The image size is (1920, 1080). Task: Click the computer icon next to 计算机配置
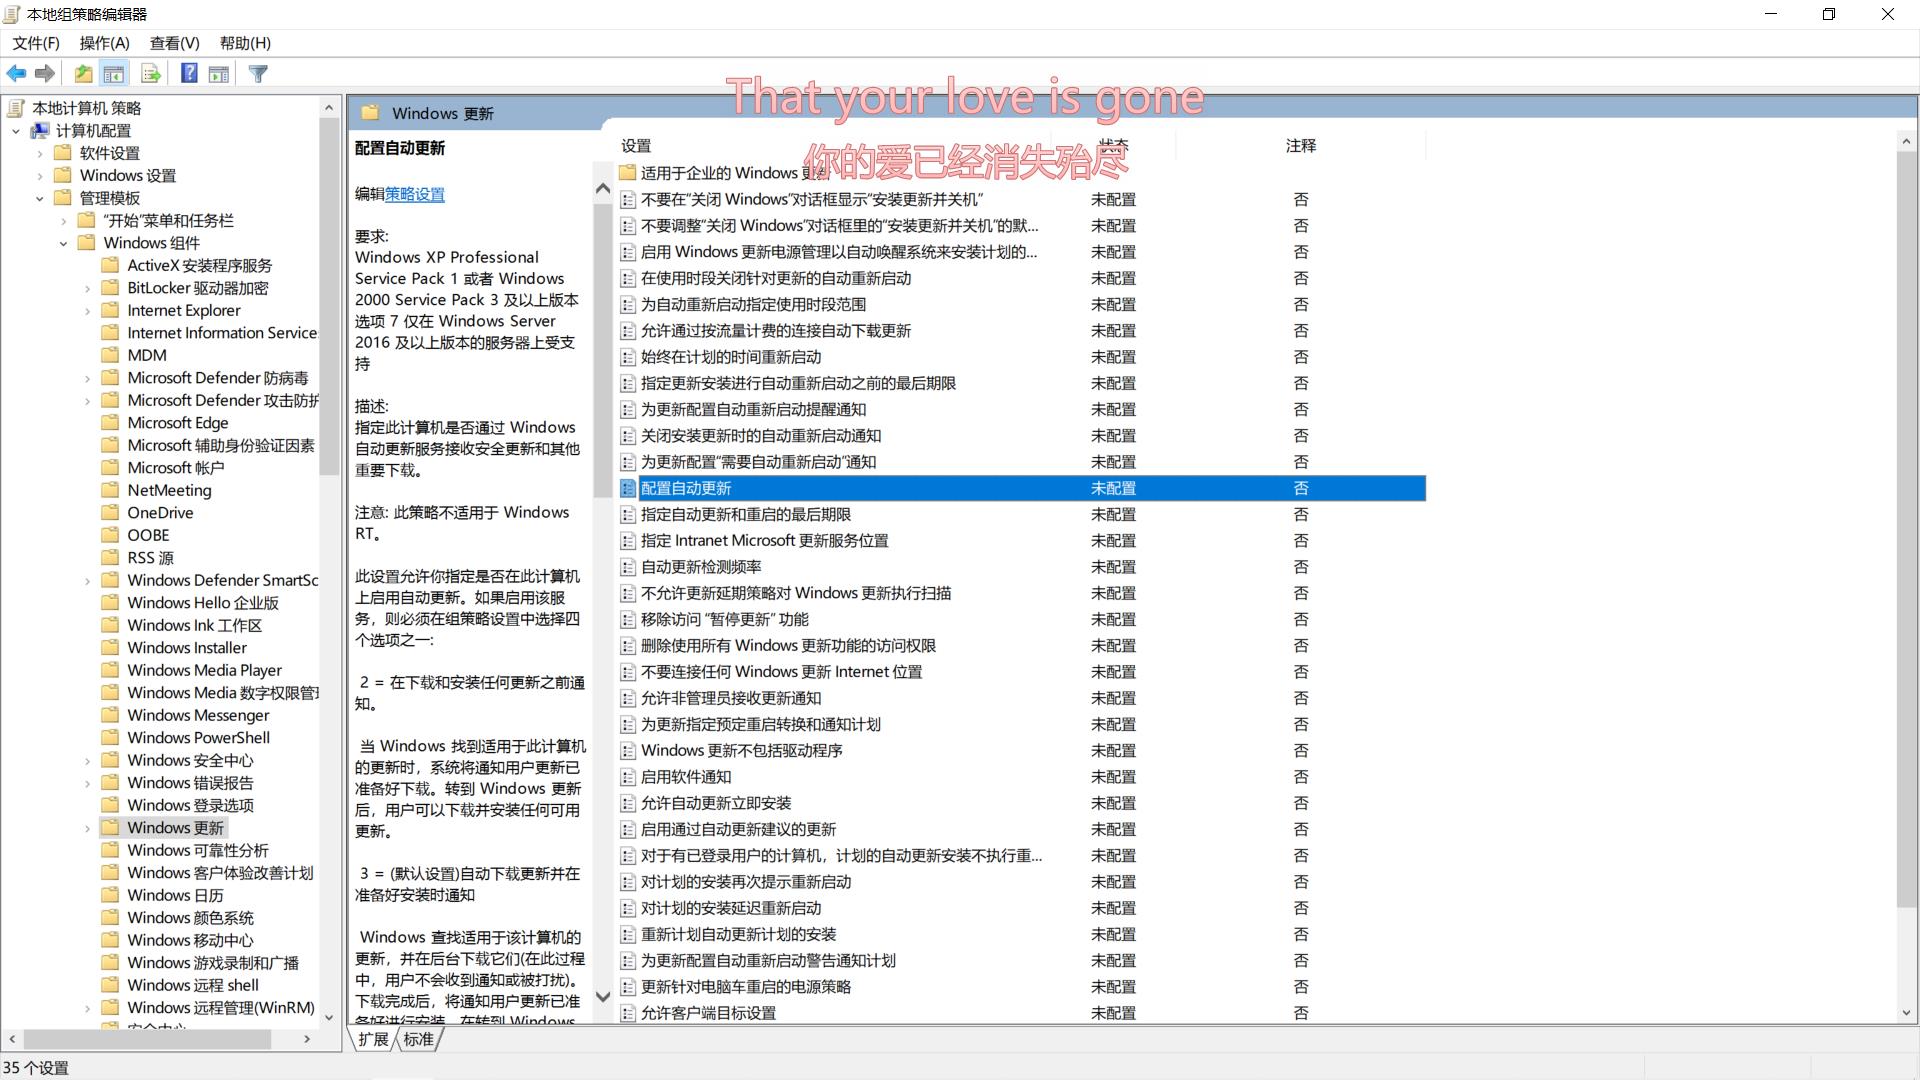[x=40, y=130]
